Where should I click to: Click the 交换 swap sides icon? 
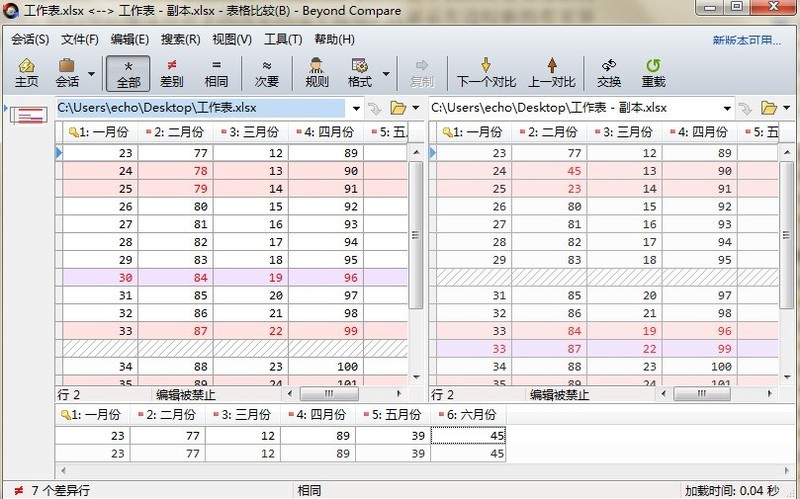point(609,73)
